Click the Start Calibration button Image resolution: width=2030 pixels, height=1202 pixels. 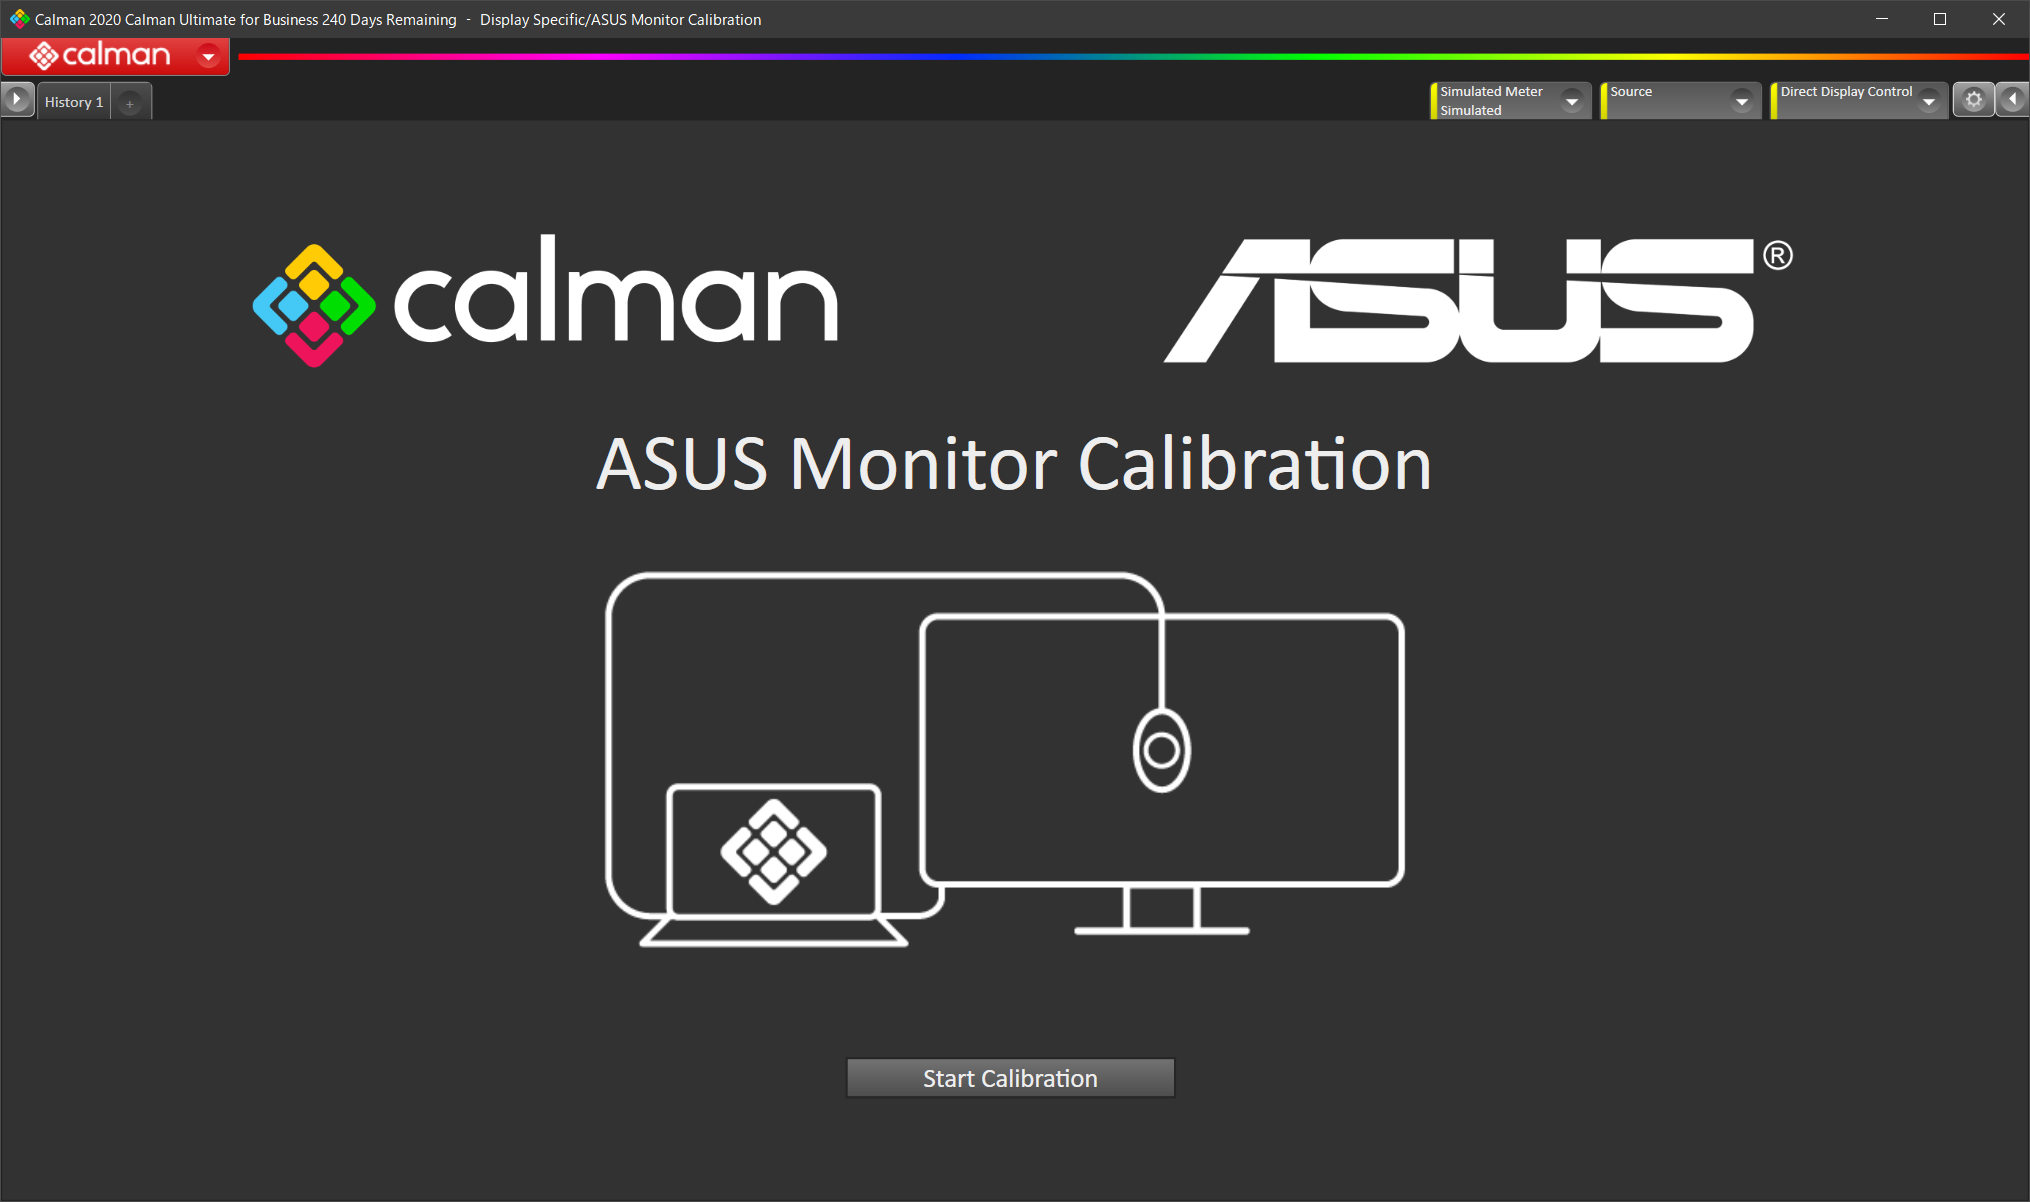[x=1010, y=1078]
